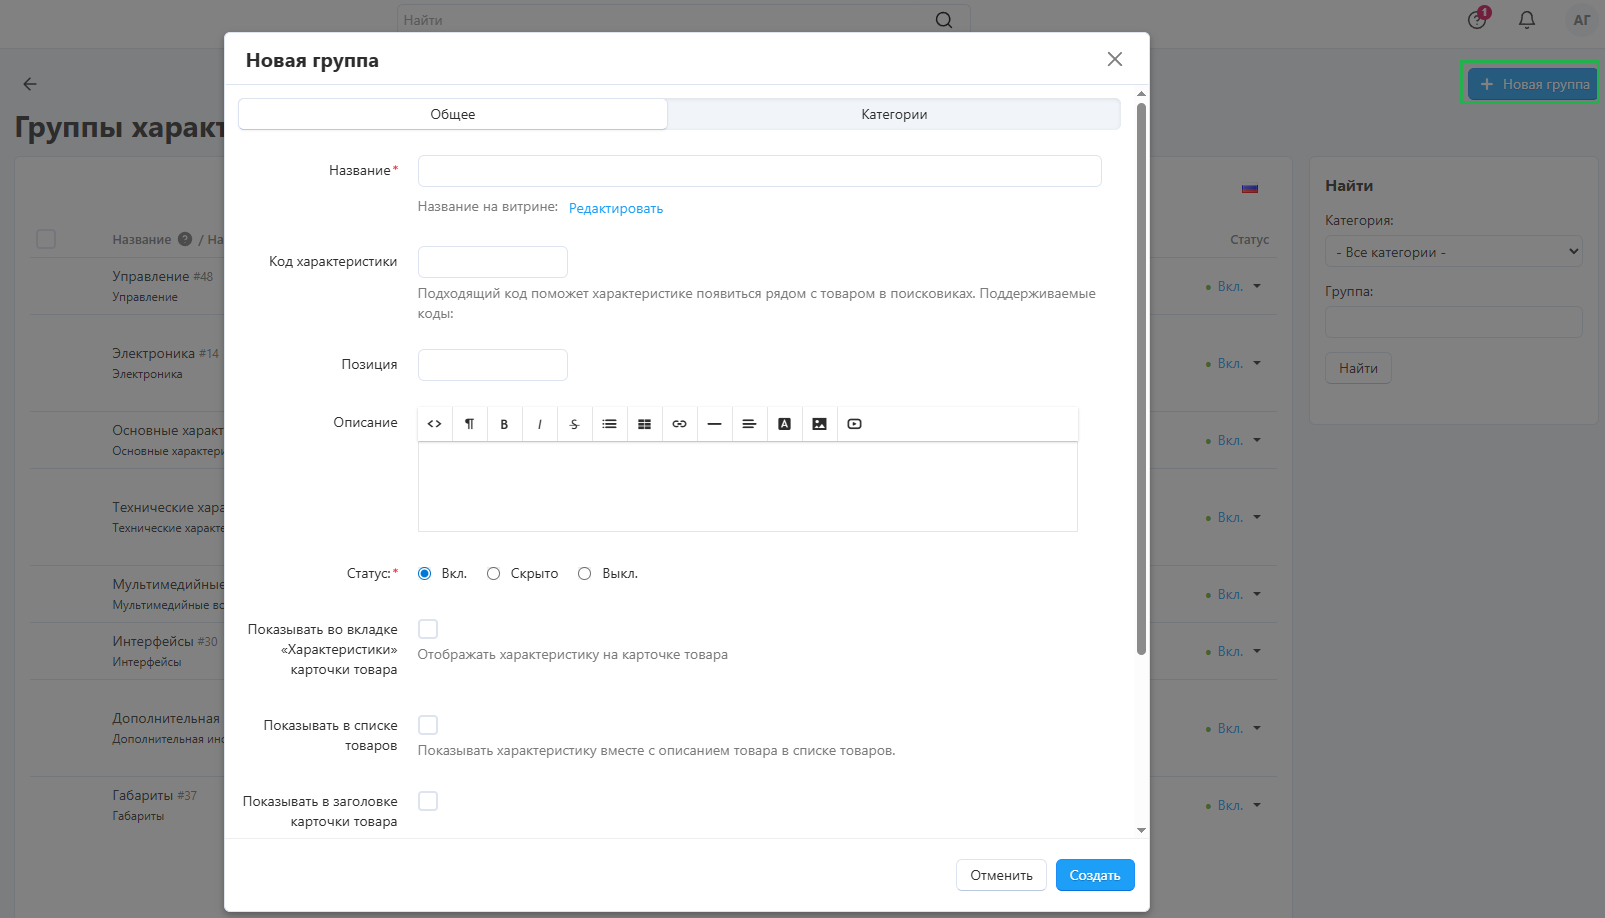
Task: Click the Отменить button
Action: 1001,875
